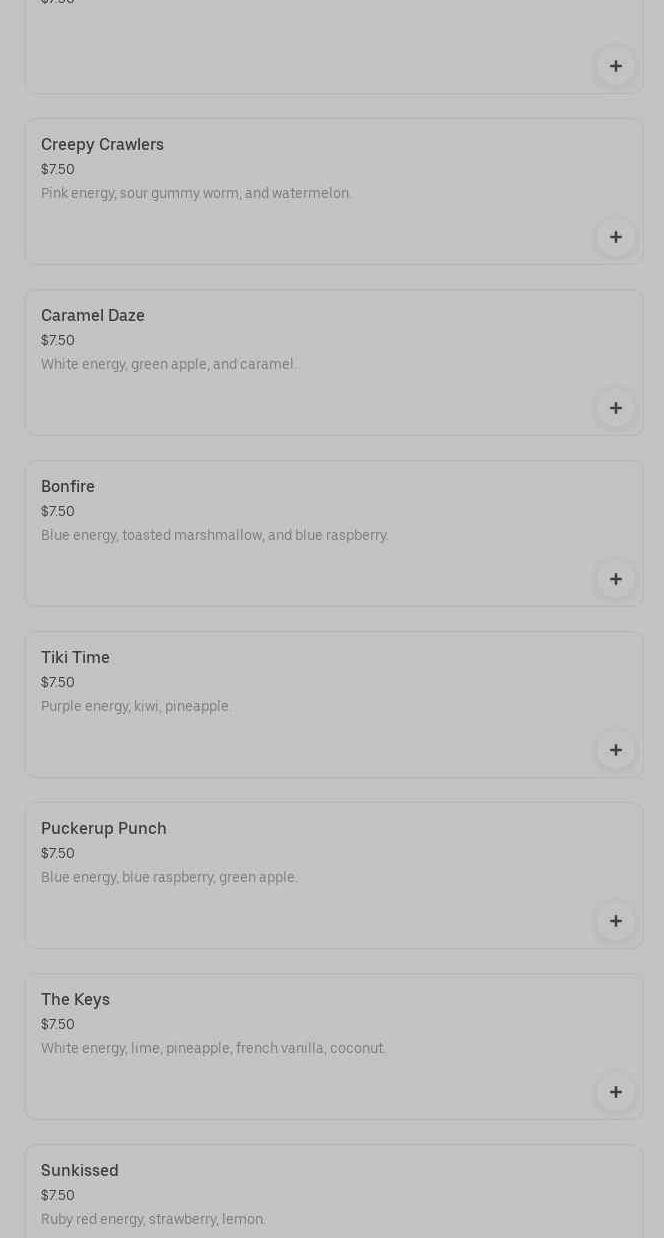Select the Caramel Daze item name

[93, 315]
